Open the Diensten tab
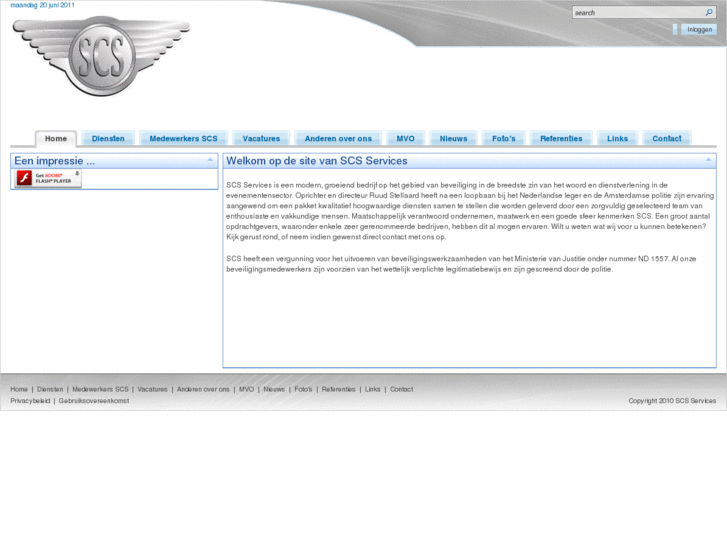727x545 pixels. point(108,138)
